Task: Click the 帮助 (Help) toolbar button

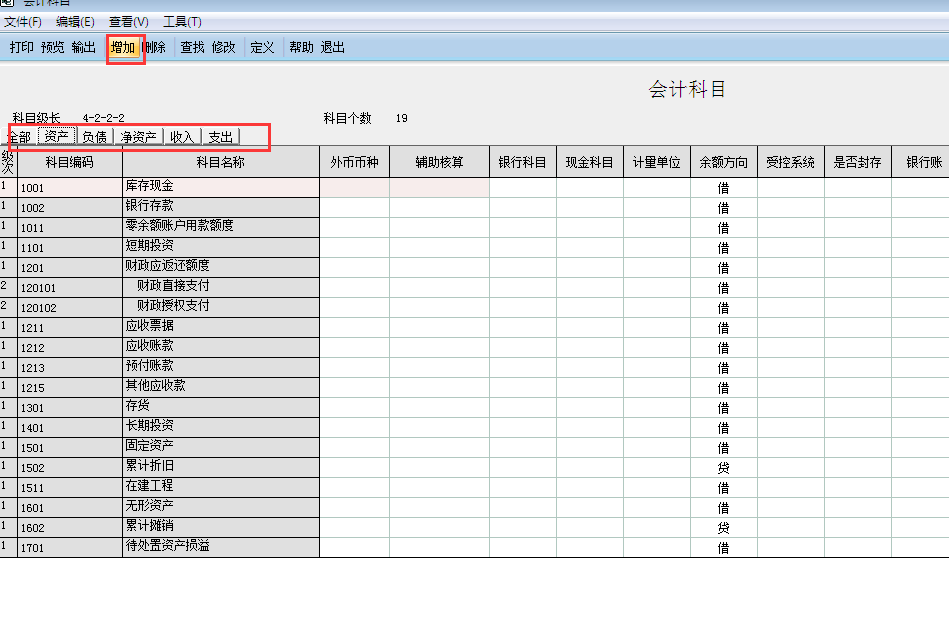Action: 301,47
